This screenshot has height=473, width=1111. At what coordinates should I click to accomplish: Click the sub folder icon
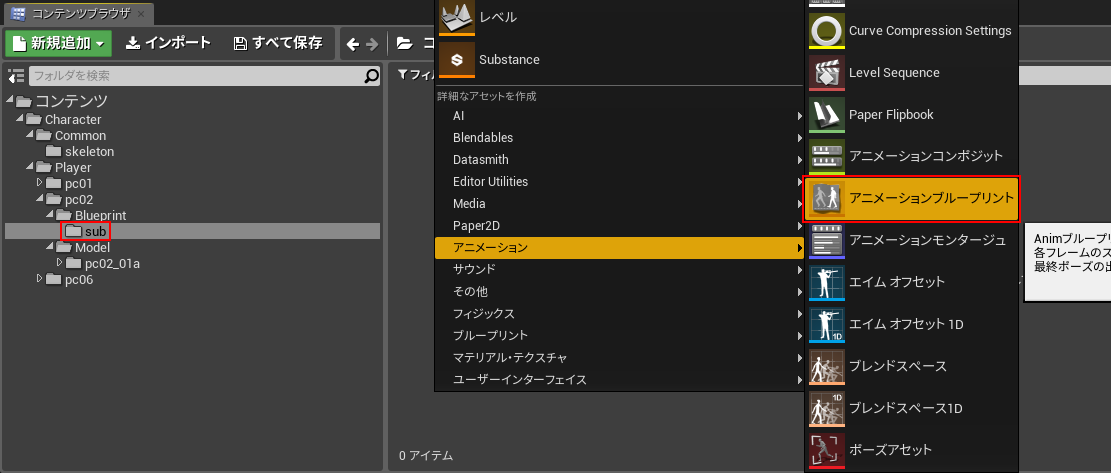click(73, 232)
